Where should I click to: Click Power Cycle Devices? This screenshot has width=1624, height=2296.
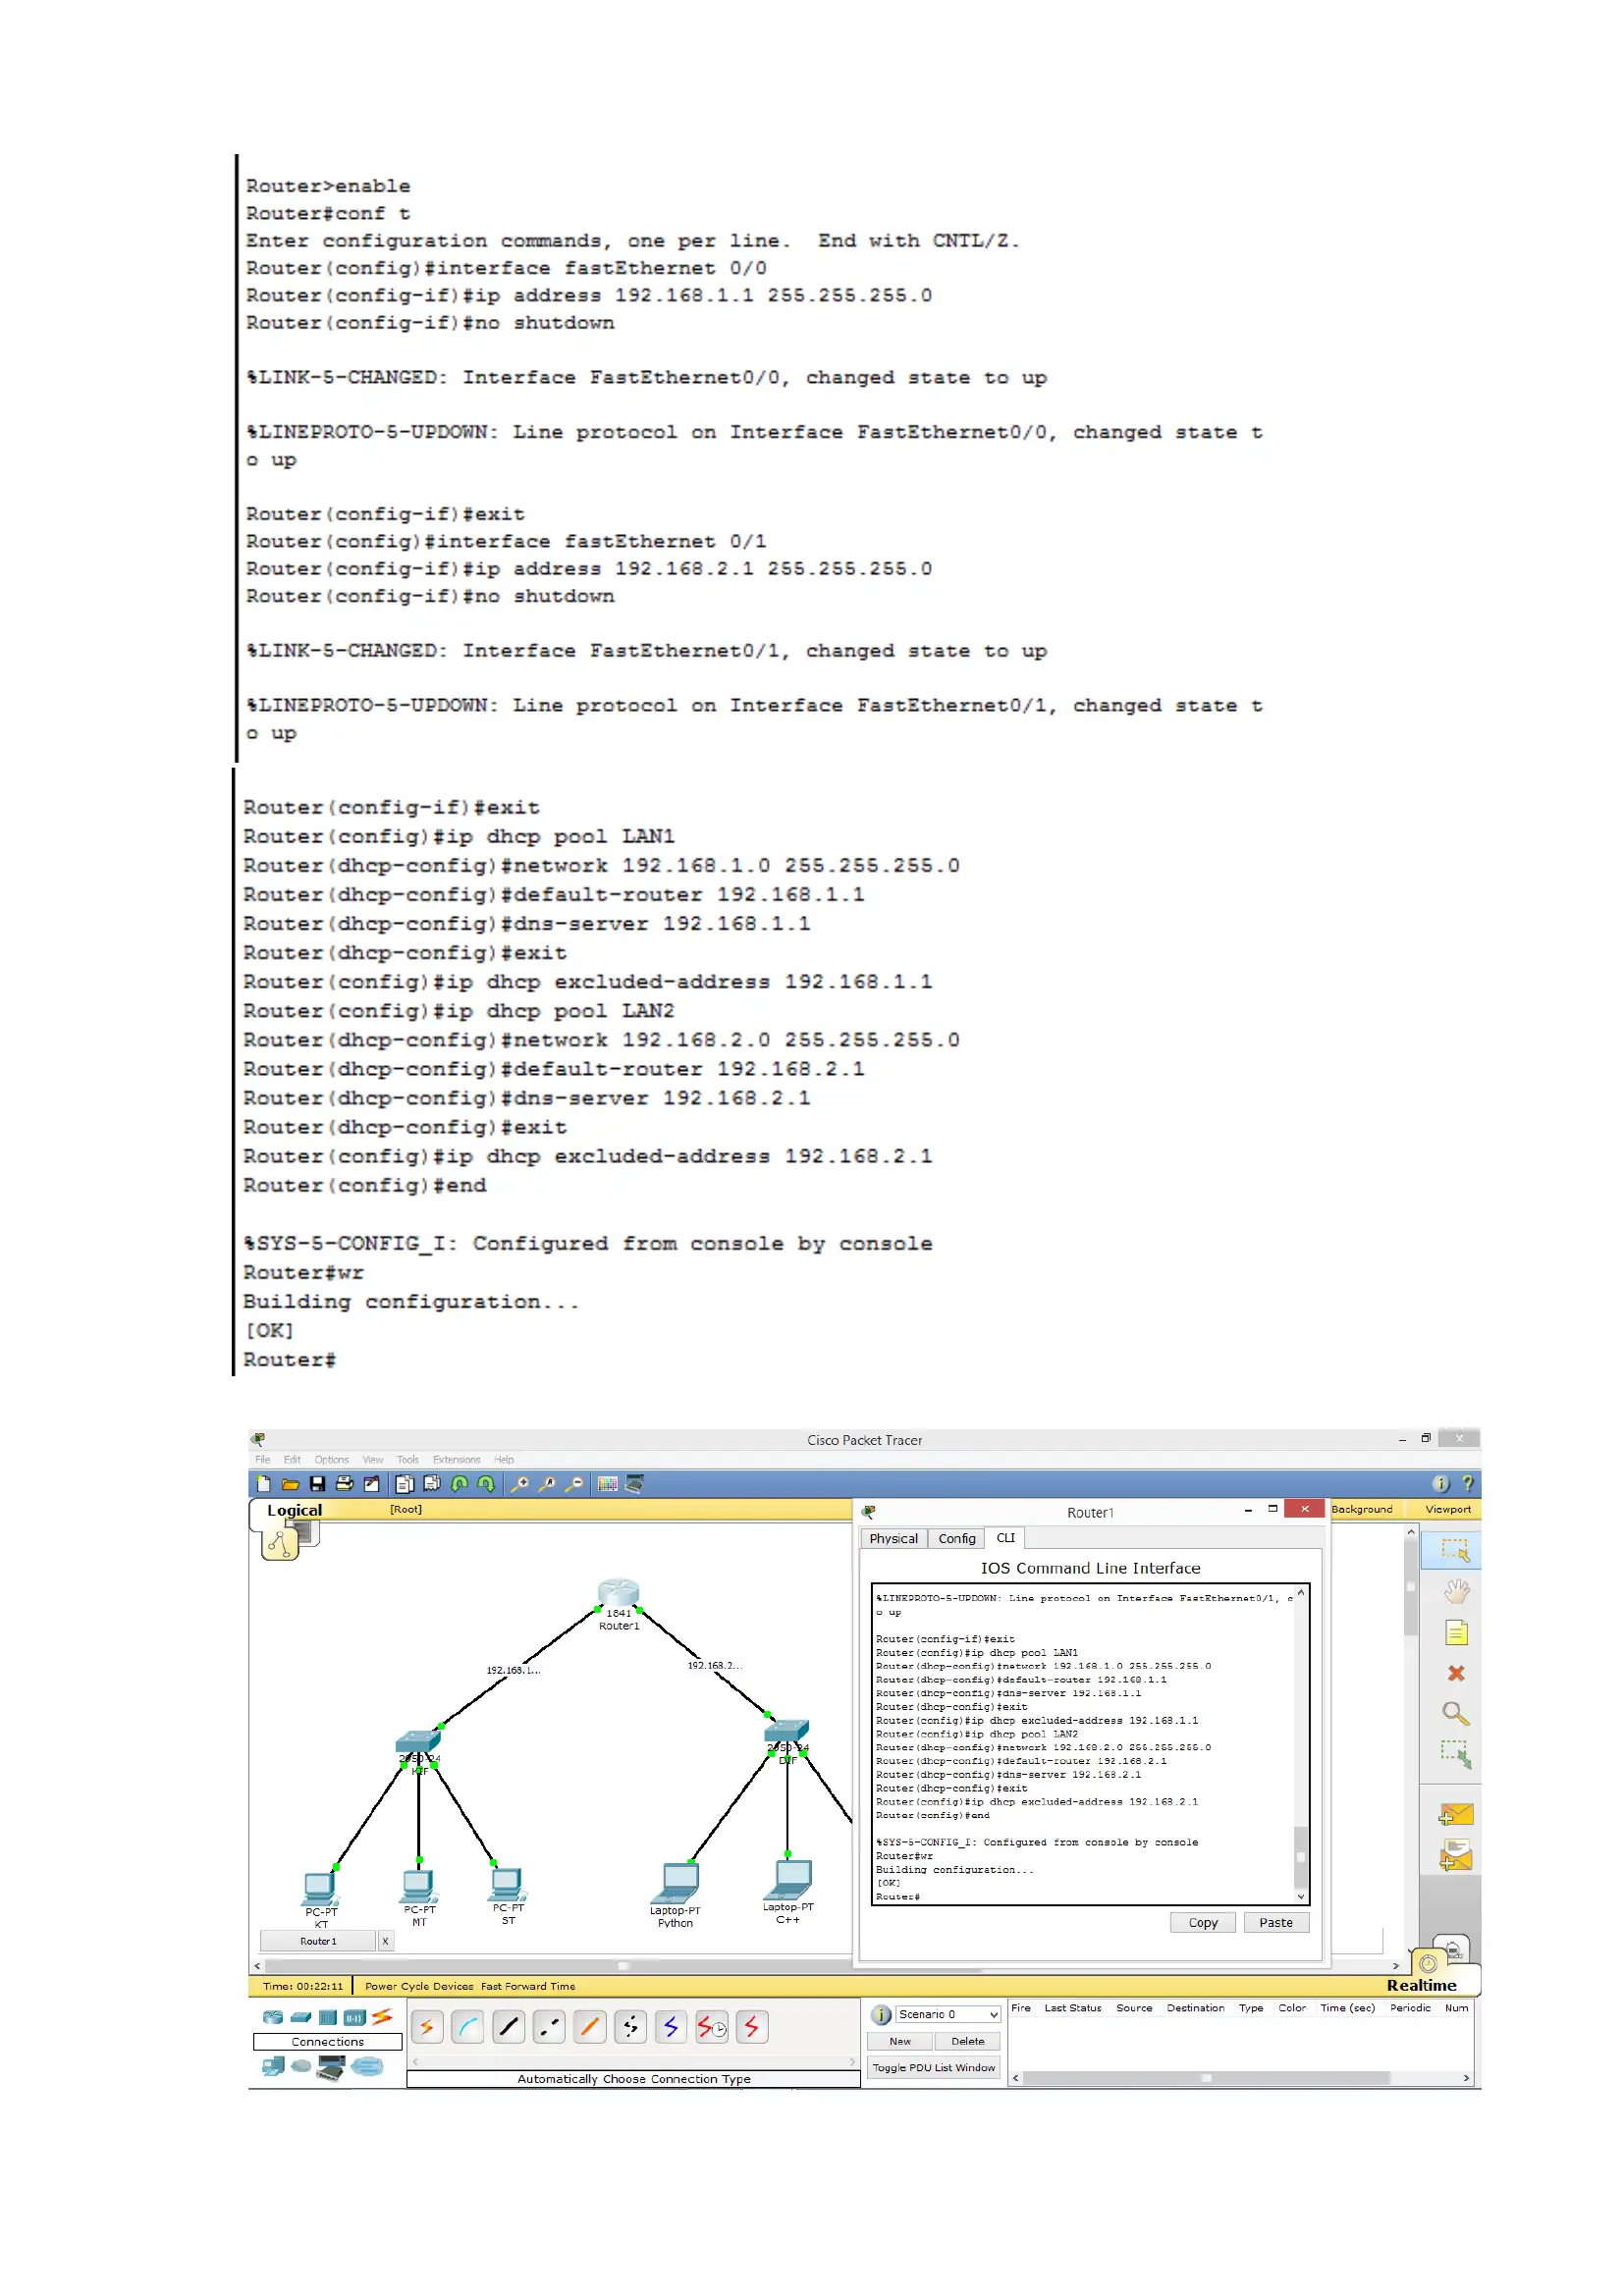pyautogui.click(x=419, y=1986)
